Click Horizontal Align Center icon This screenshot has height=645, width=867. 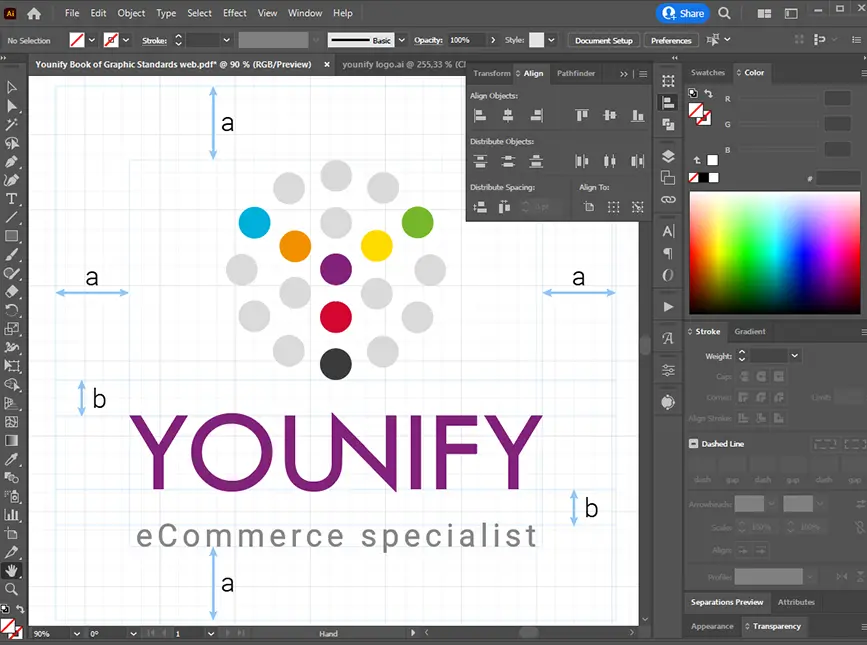pyautogui.click(x=508, y=115)
